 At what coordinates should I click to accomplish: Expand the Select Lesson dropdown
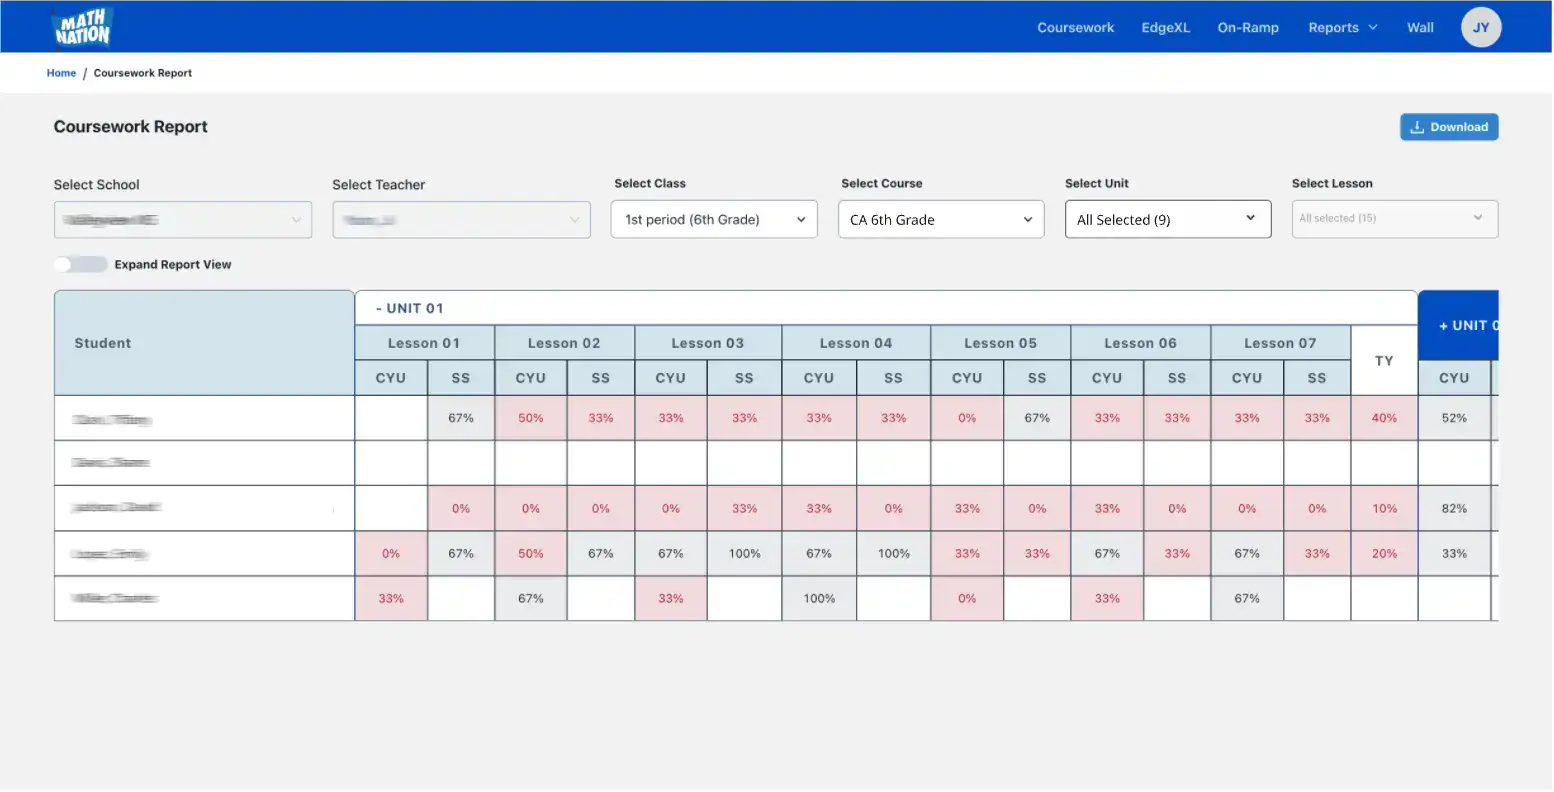[1394, 219]
